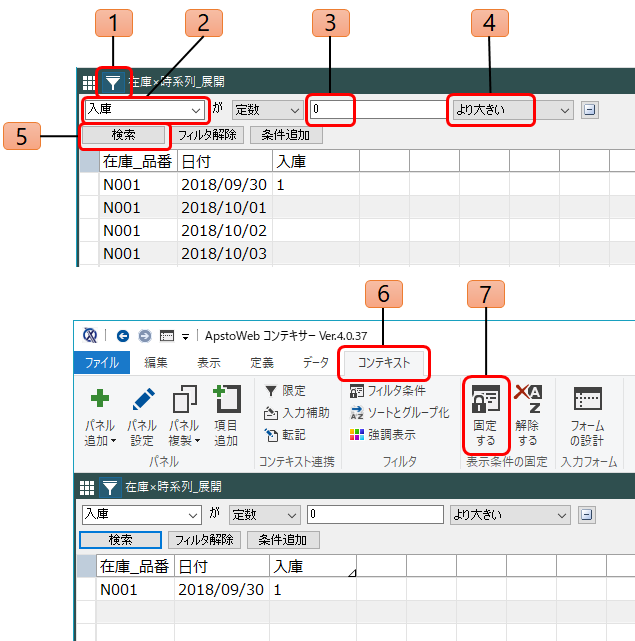This screenshot has height=641, width=635.
Task: Click the 日付 column header in lower table
Action: pyautogui.click(x=222, y=567)
